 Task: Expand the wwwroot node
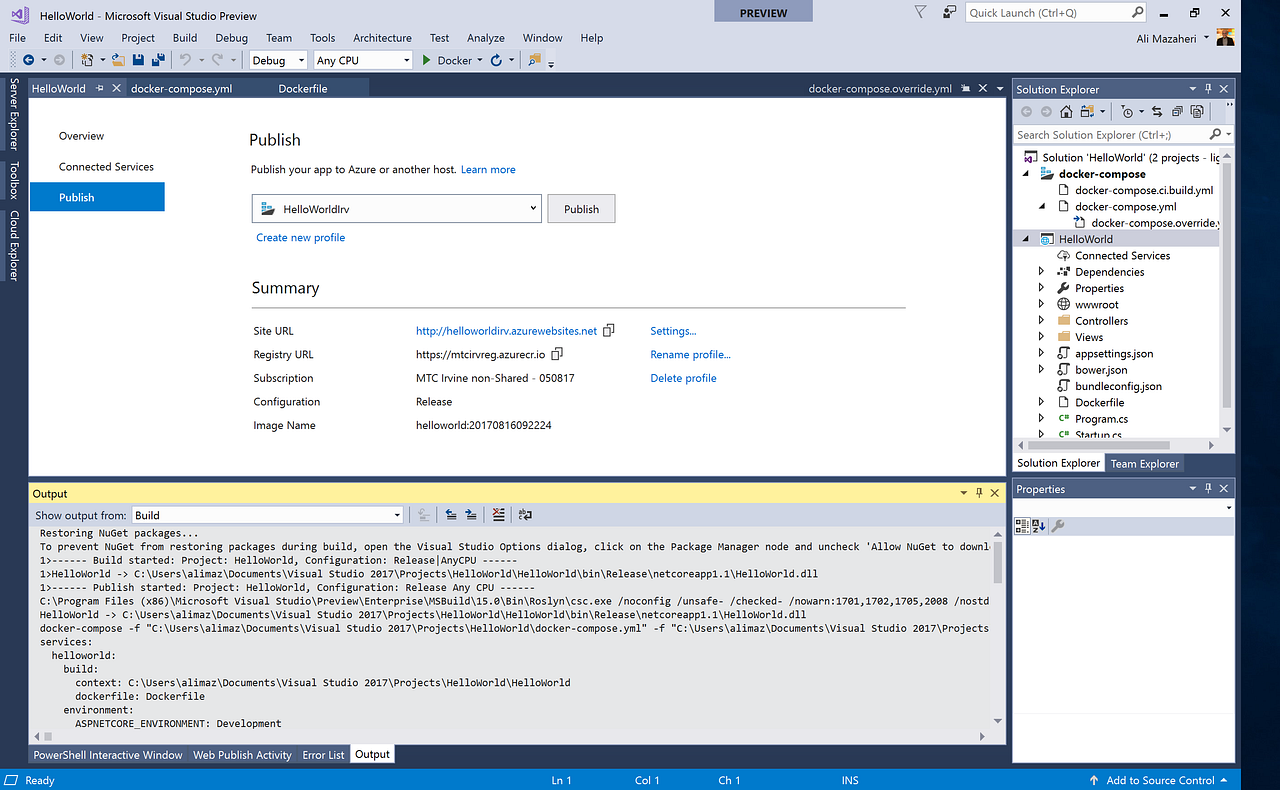(1041, 304)
